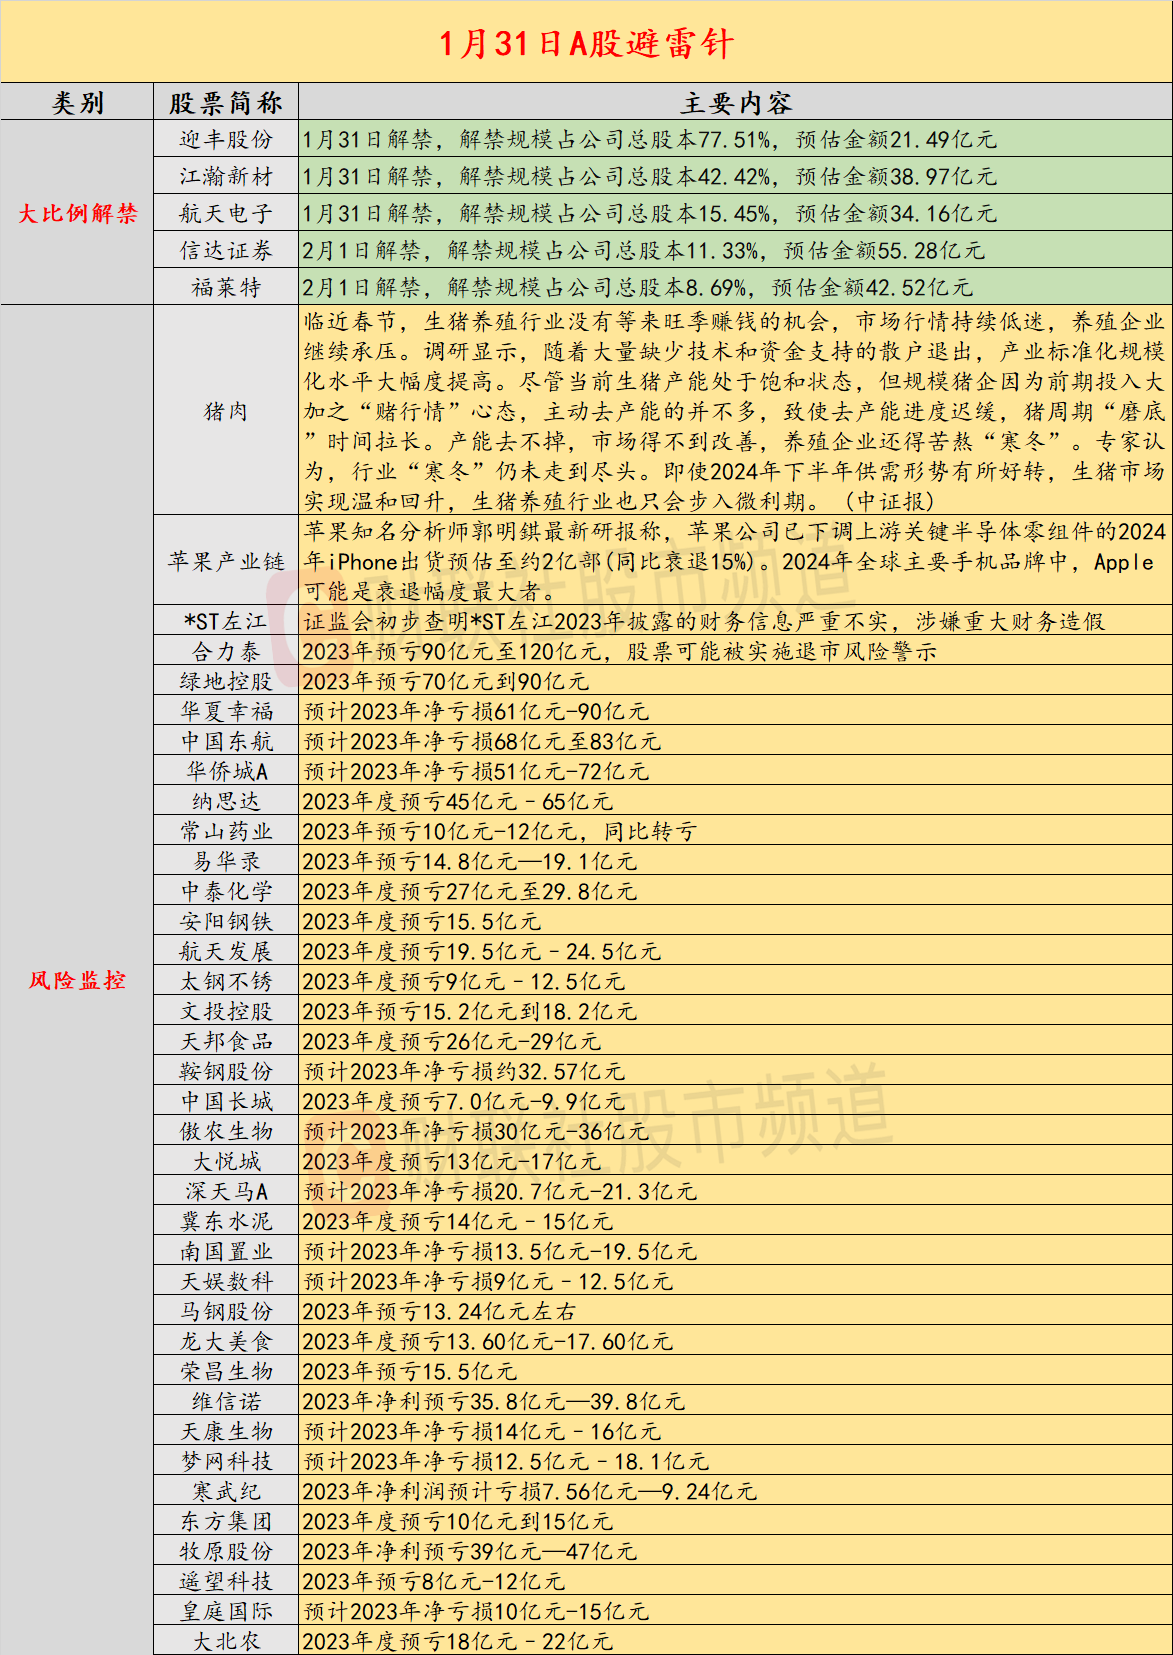Select the 傲农生物 stock cell
Viewport: 1173px width, 1655px height.
click(x=226, y=1131)
